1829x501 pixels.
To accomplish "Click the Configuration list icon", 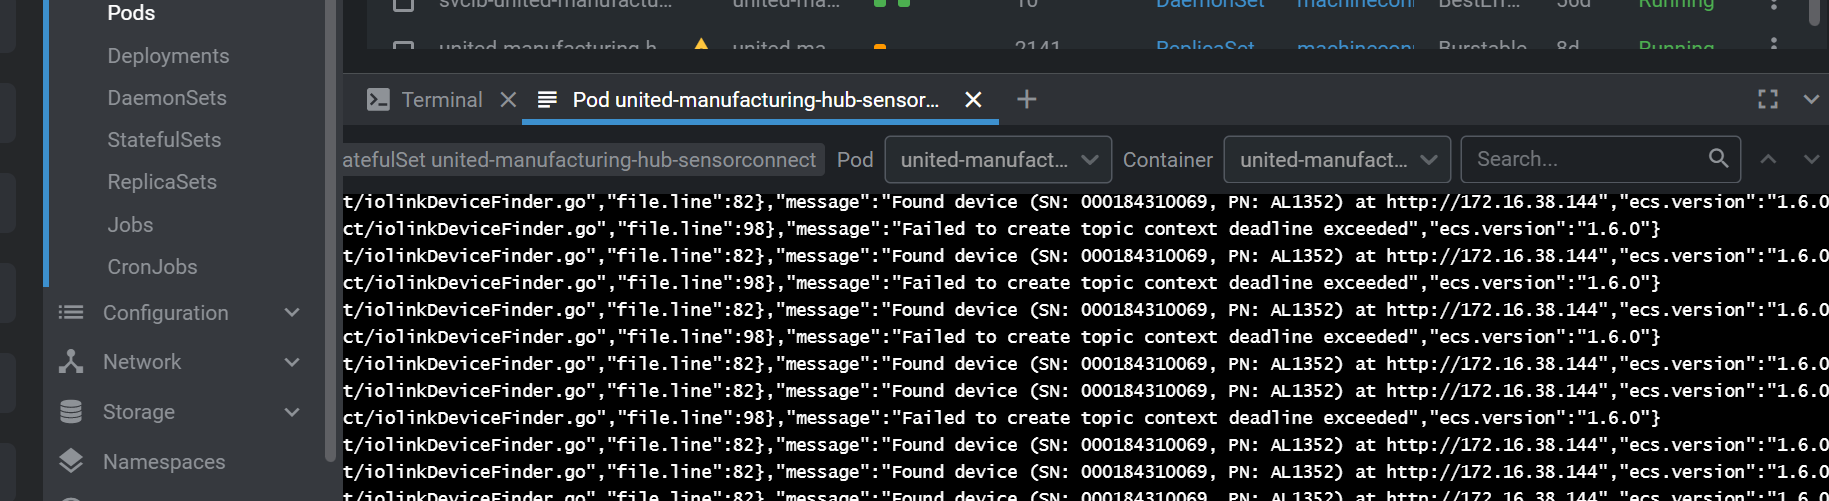I will (x=71, y=312).
